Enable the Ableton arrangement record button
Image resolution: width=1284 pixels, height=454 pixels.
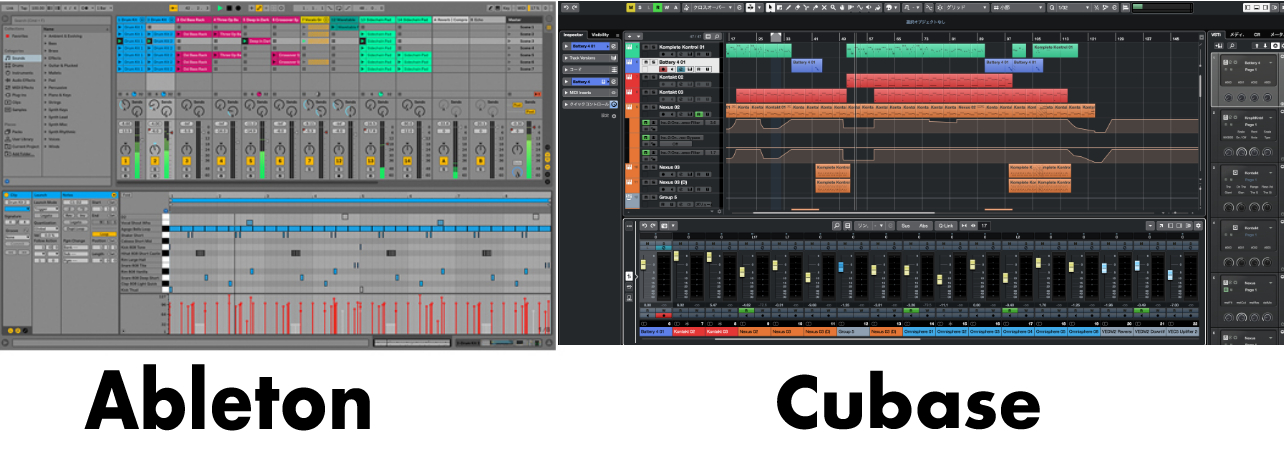pyautogui.click(x=238, y=8)
